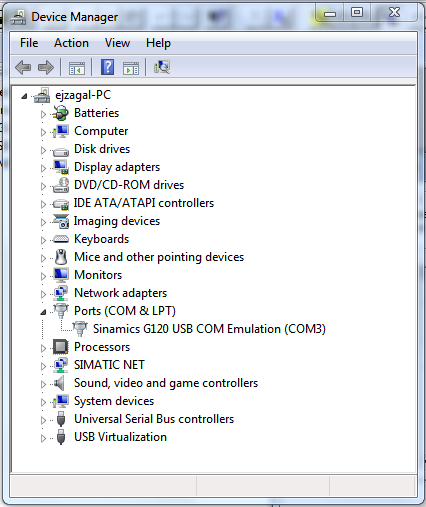The width and height of the screenshot is (426, 507).
Task: Click the Device Manager title bar icon
Action: (x=18, y=17)
